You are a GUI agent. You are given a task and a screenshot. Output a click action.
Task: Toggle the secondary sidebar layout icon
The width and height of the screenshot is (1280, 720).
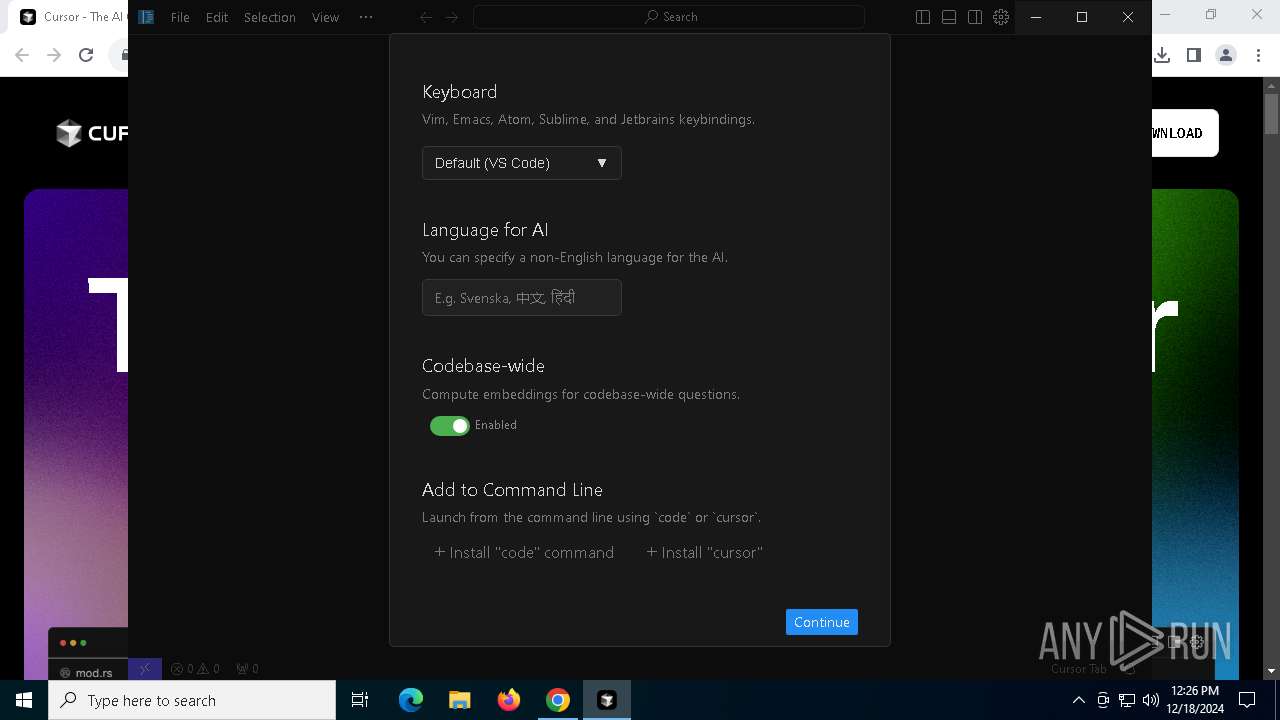pos(975,17)
